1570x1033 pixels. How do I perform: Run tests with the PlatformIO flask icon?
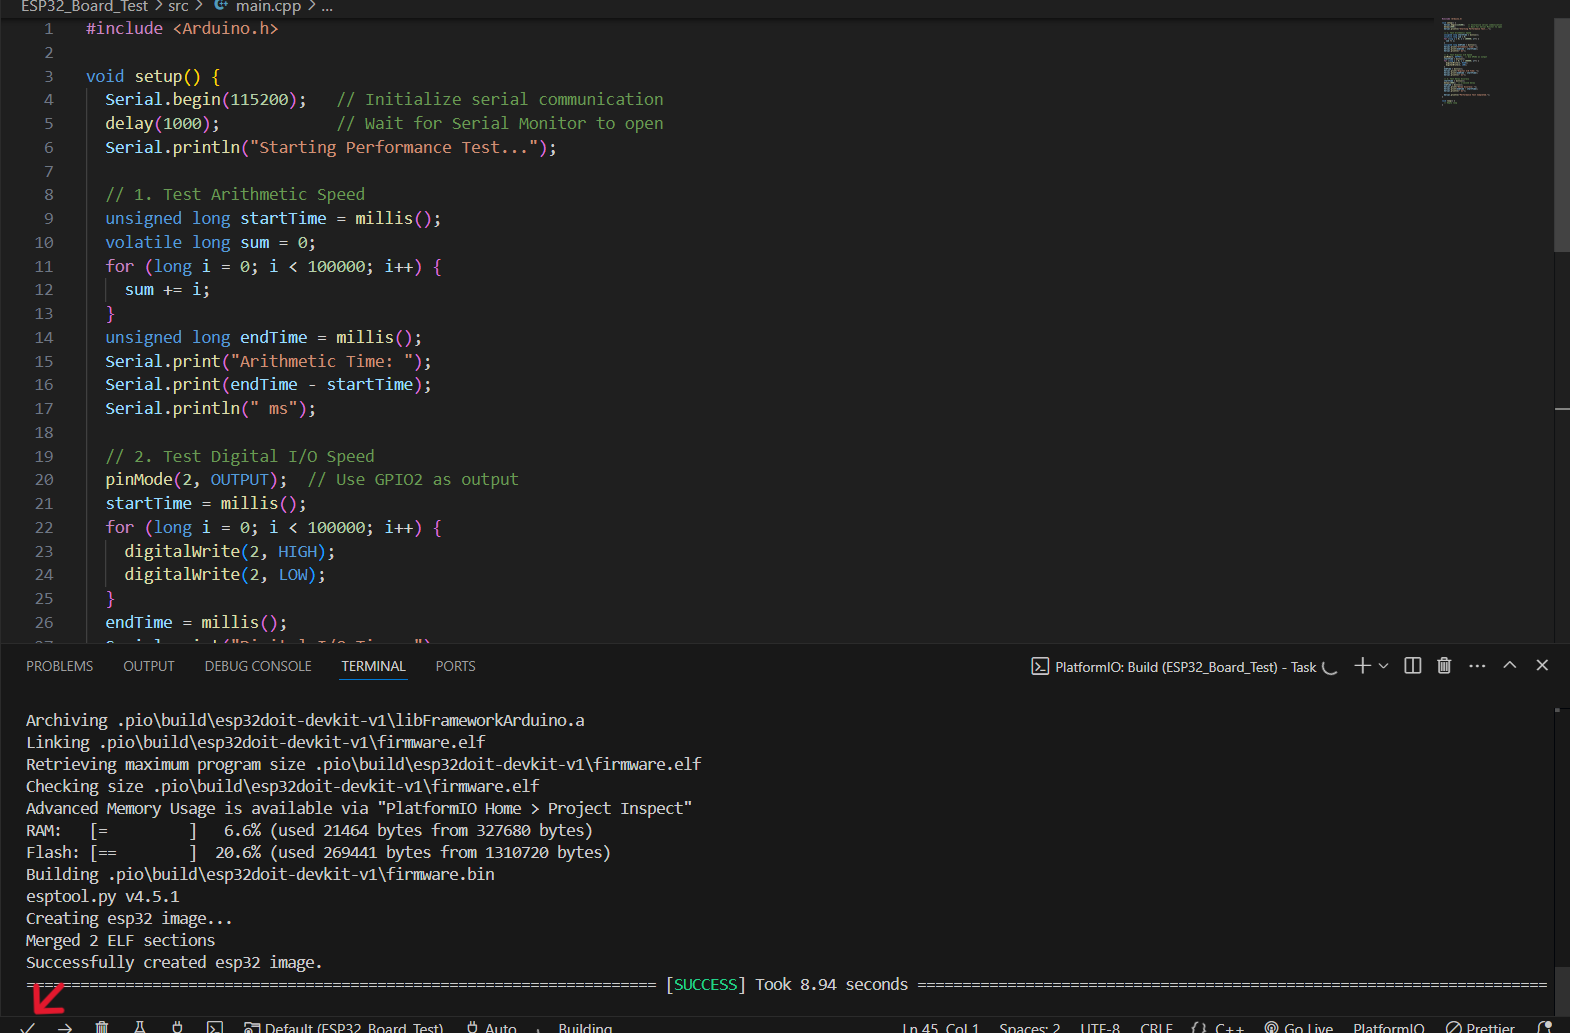140,1027
